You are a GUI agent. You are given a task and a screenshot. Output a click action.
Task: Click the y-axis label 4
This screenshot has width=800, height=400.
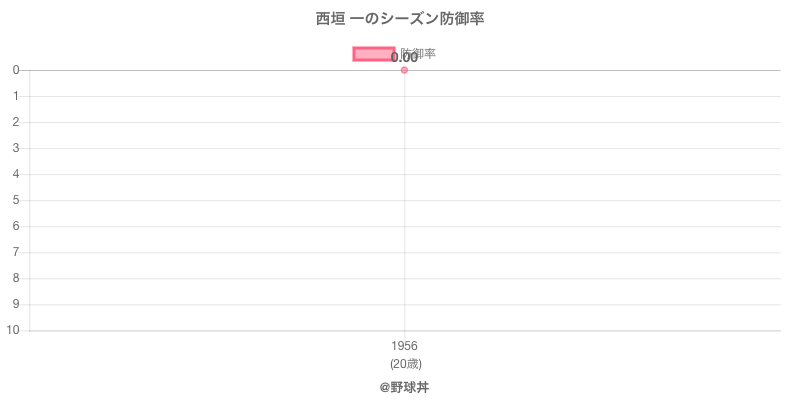click(x=17, y=174)
